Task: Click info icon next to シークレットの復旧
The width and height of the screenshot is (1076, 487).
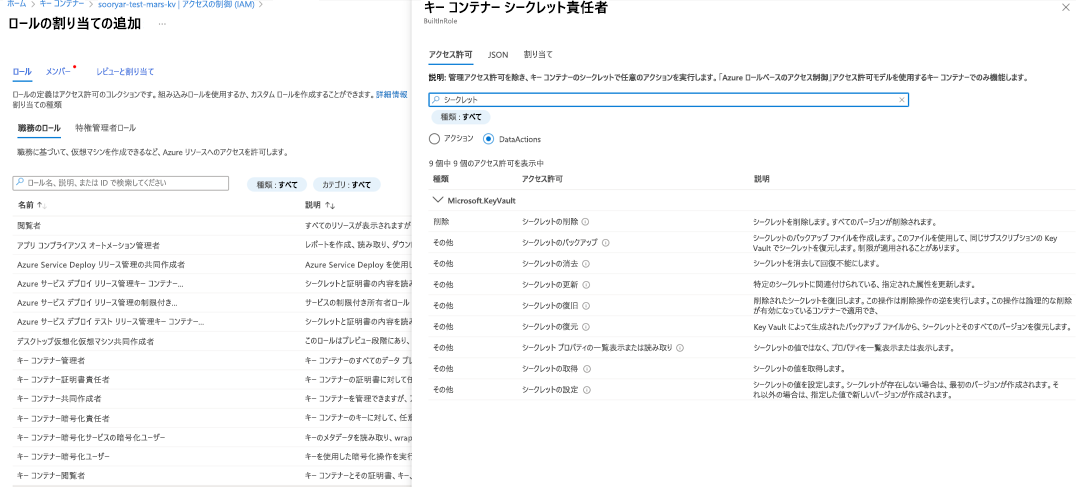Action: 585,305
